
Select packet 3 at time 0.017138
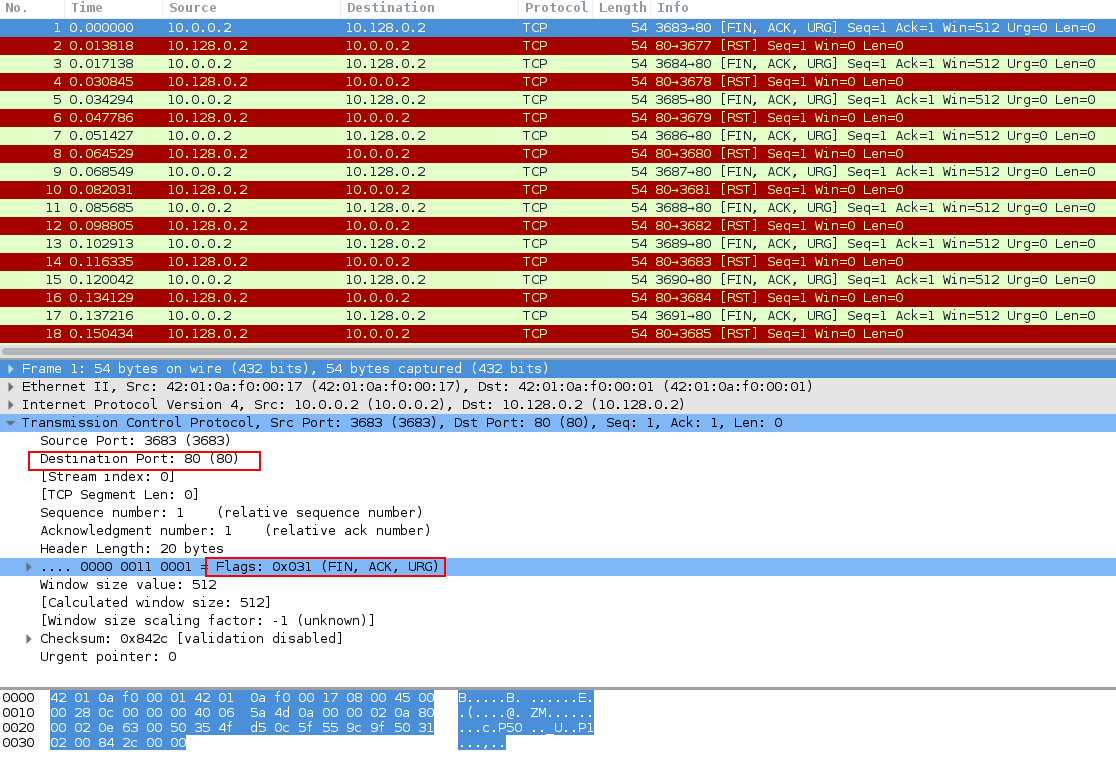pyautogui.click(x=558, y=63)
